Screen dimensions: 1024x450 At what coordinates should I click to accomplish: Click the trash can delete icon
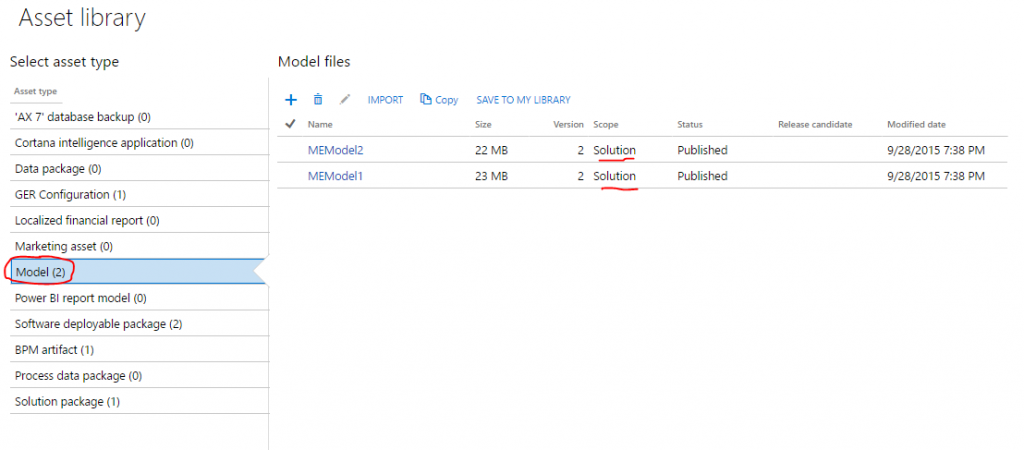(318, 100)
